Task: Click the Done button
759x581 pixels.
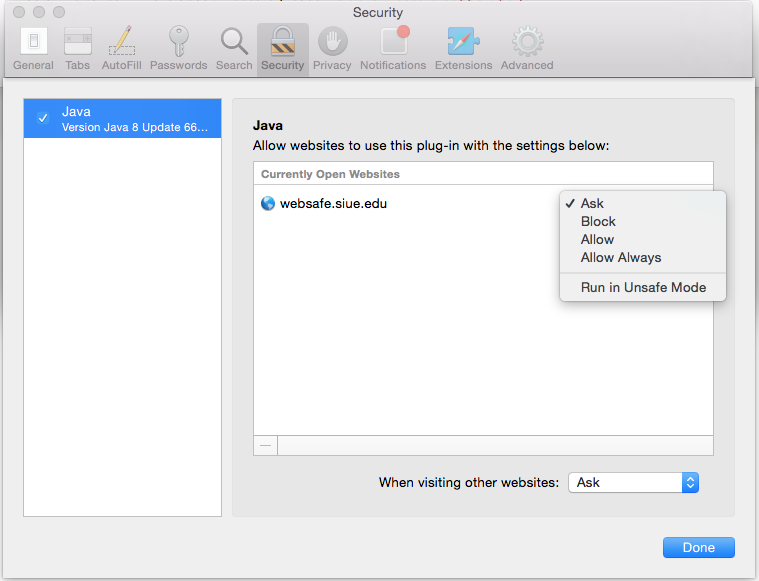Action: pyautogui.click(x=698, y=547)
